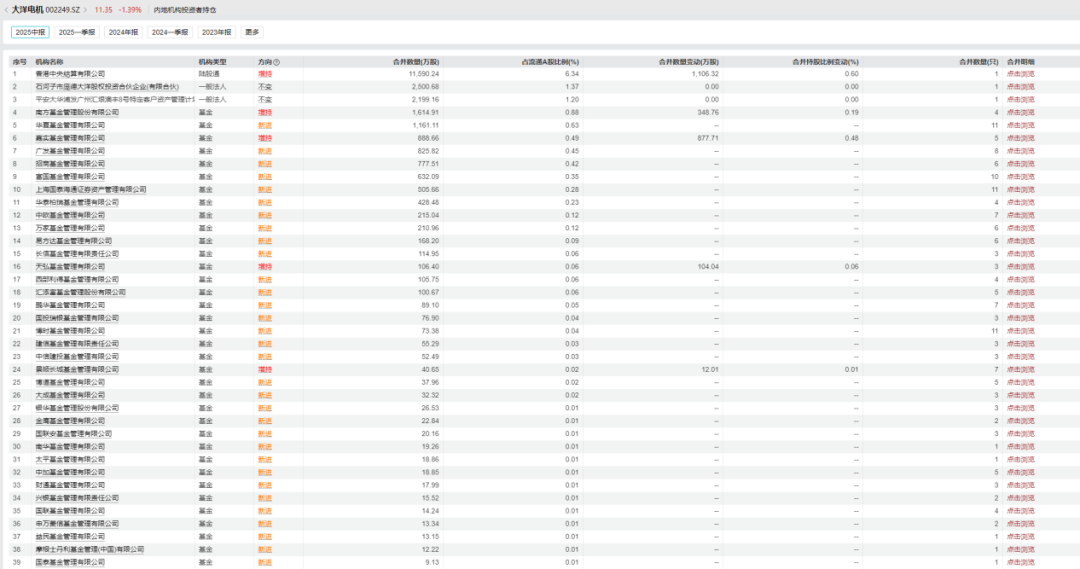The height and width of the screenshot is (569, 1080).
Task: Open 摩根士丹利基金管理(中国)有限公司 link
Action: 90,550
